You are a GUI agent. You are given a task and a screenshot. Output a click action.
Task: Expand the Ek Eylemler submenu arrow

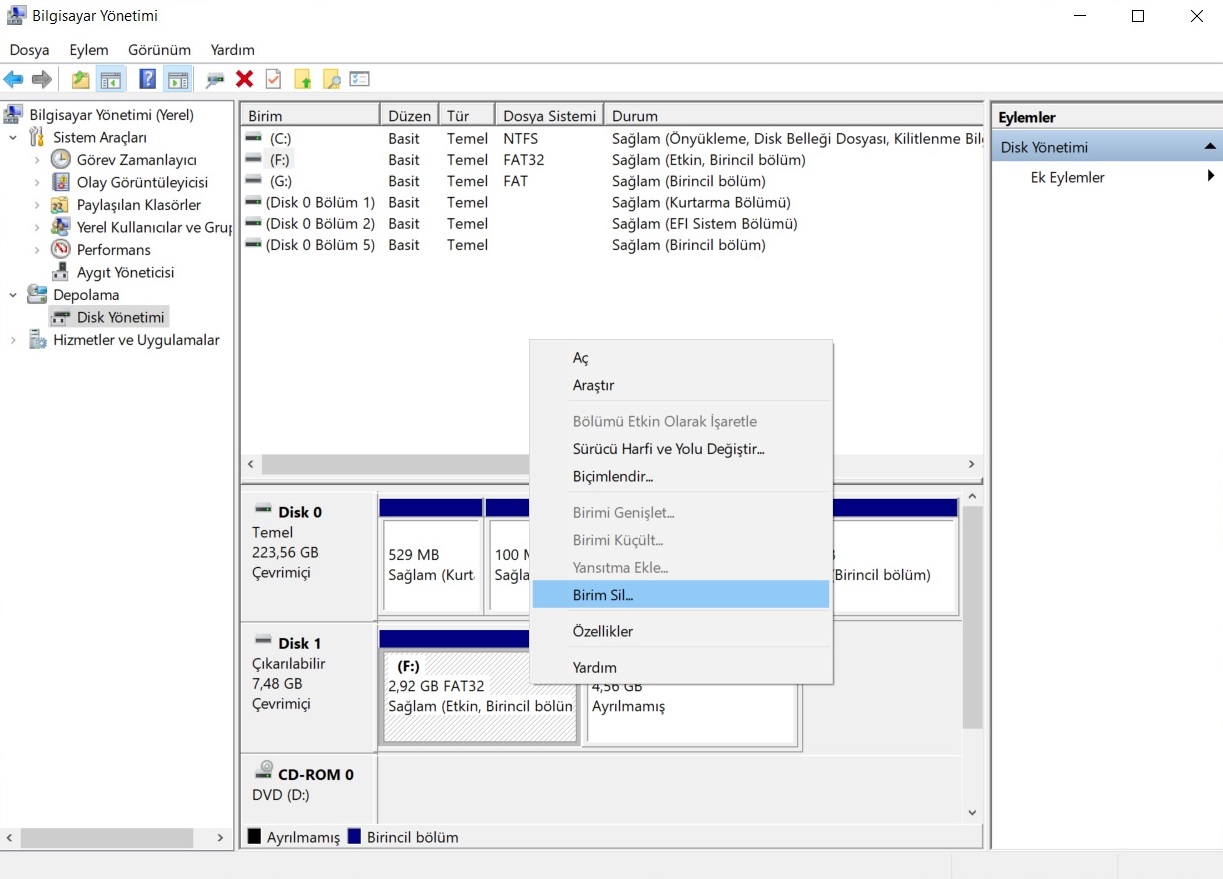coord(1211,176)
